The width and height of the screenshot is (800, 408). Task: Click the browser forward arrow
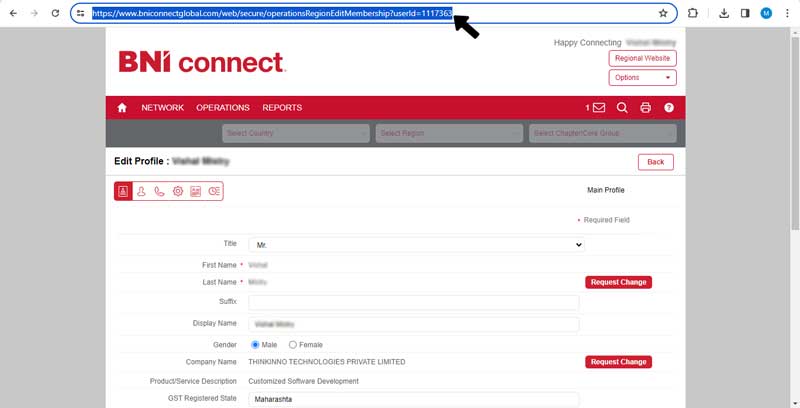coord(34,13)
